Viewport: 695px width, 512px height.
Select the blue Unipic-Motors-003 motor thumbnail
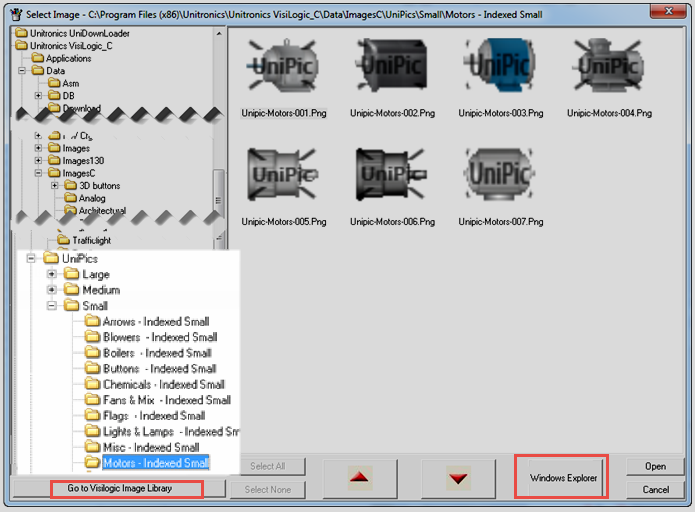click(500, 65)
